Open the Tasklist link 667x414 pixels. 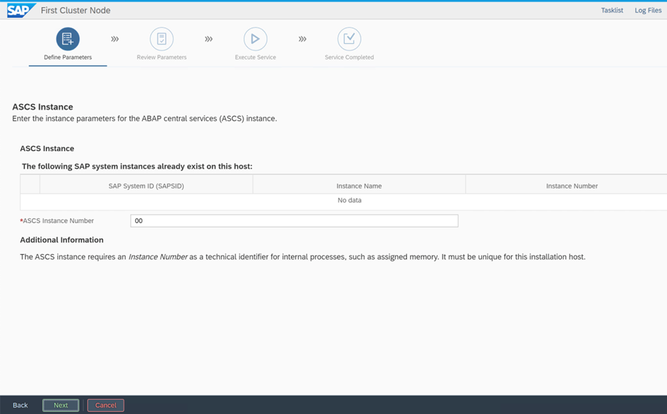(x=612, y=10)
